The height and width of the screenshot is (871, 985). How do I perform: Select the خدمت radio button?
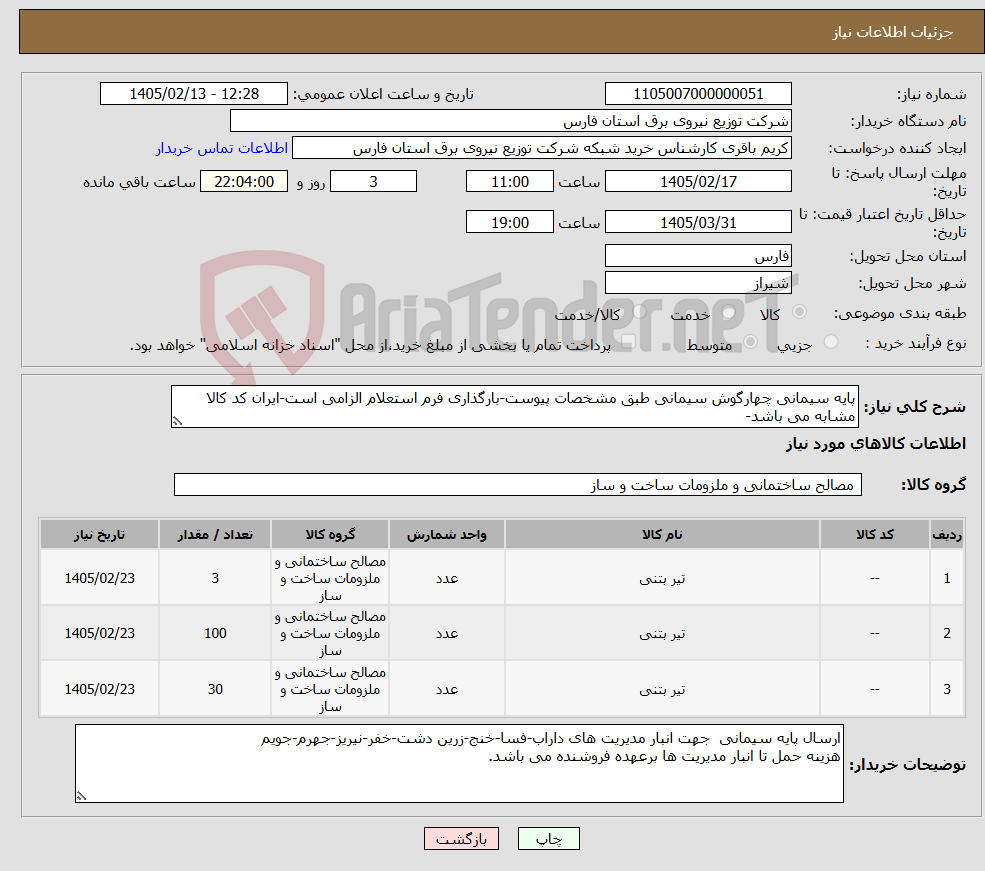[729, 311]
